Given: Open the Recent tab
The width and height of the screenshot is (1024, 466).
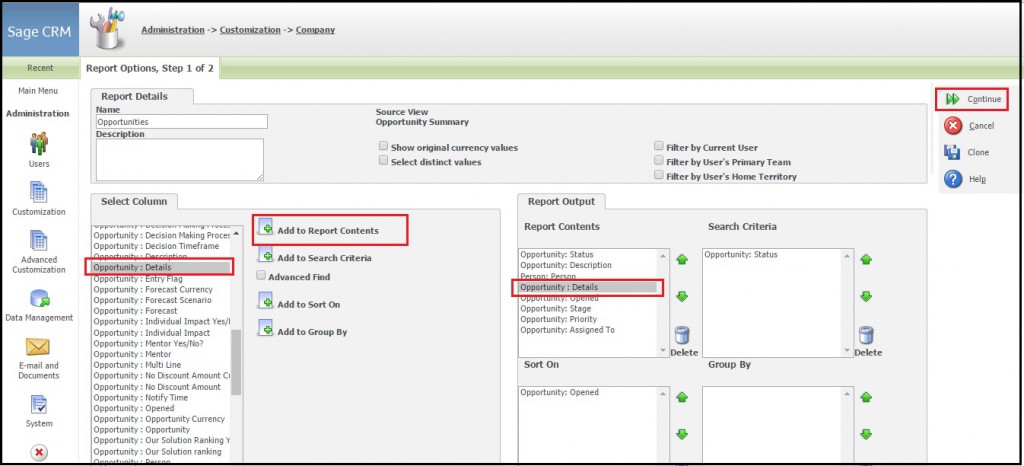Looking at the screenshot, I should pos(40,68).
